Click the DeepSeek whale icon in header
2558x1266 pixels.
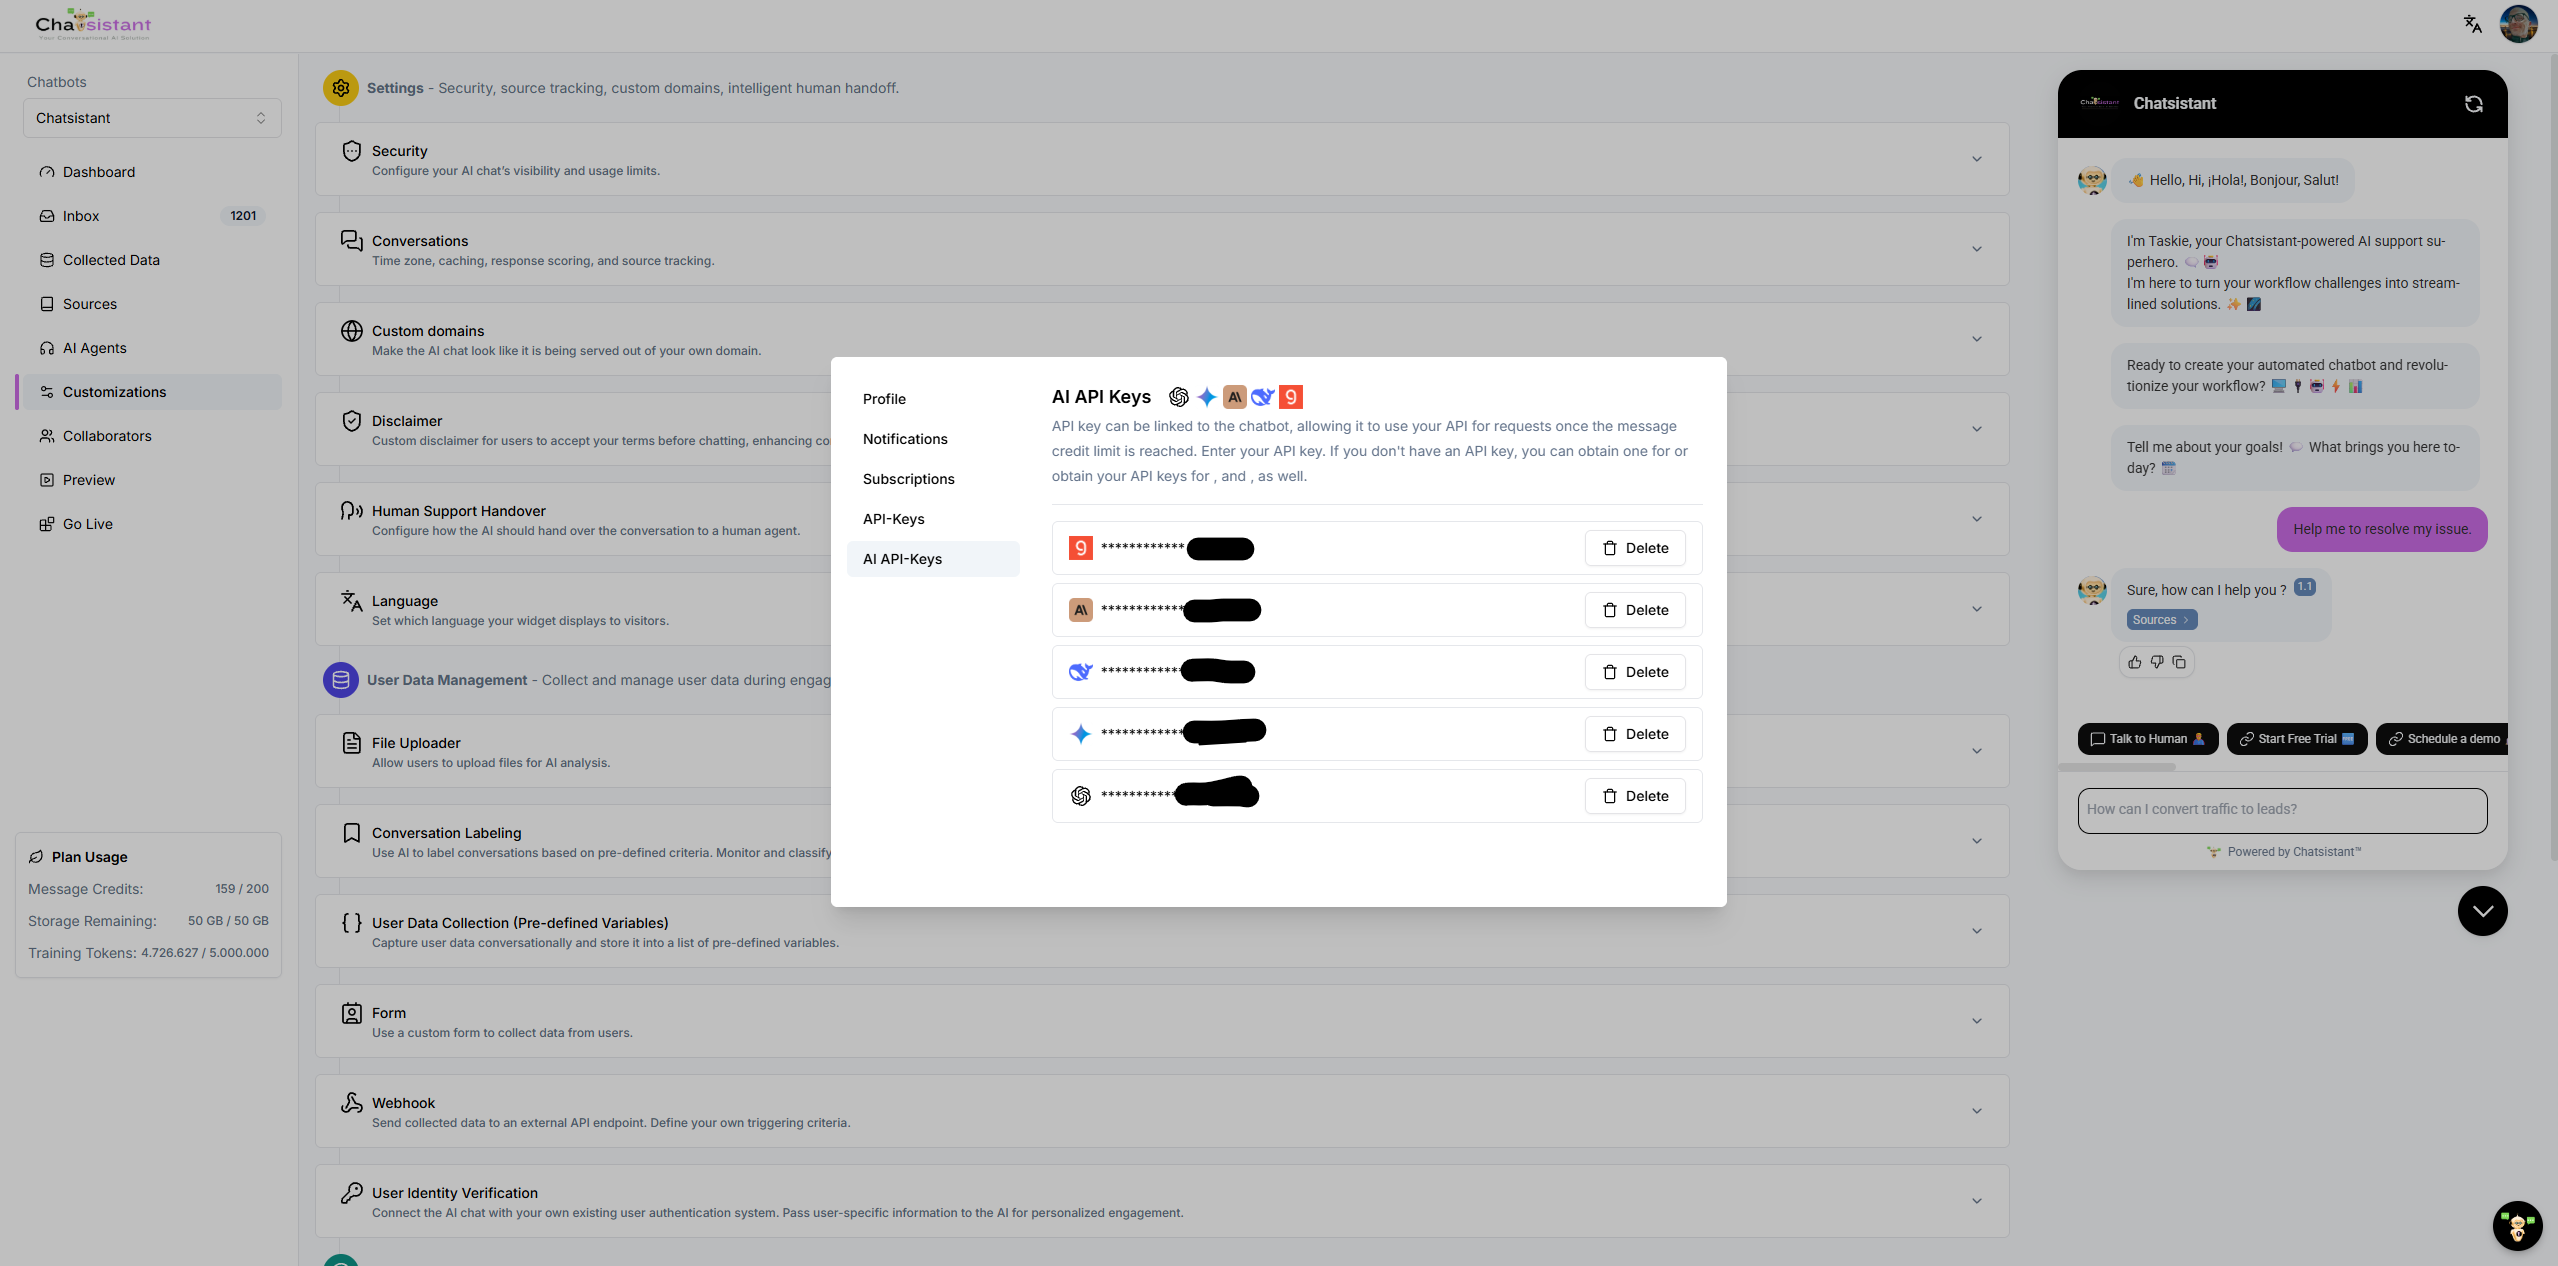(1263, 397)
